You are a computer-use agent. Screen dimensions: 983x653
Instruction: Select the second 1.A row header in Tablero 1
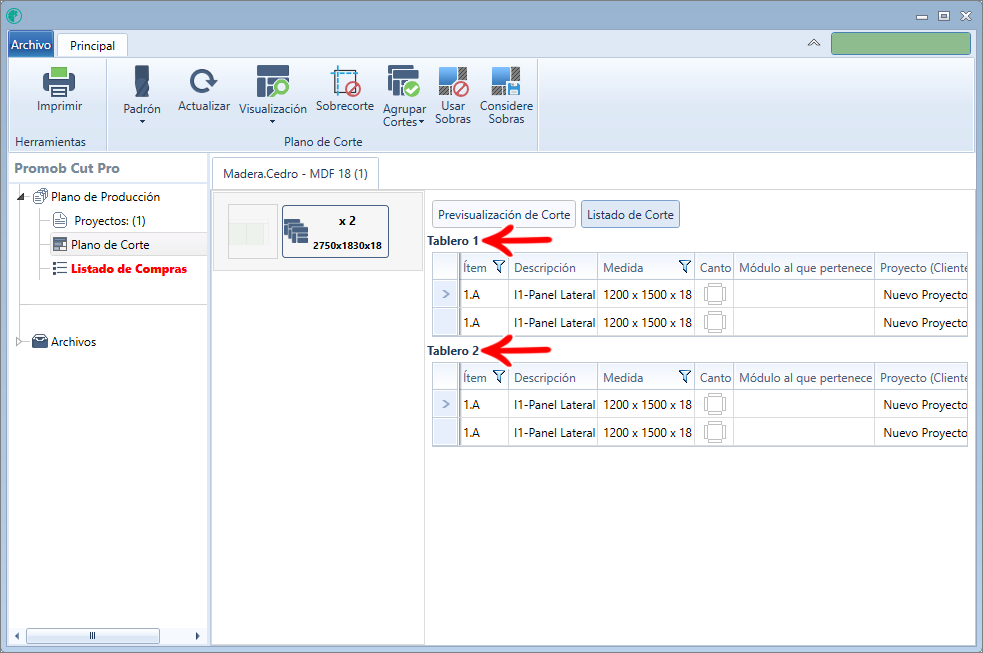tap(446, 322)
